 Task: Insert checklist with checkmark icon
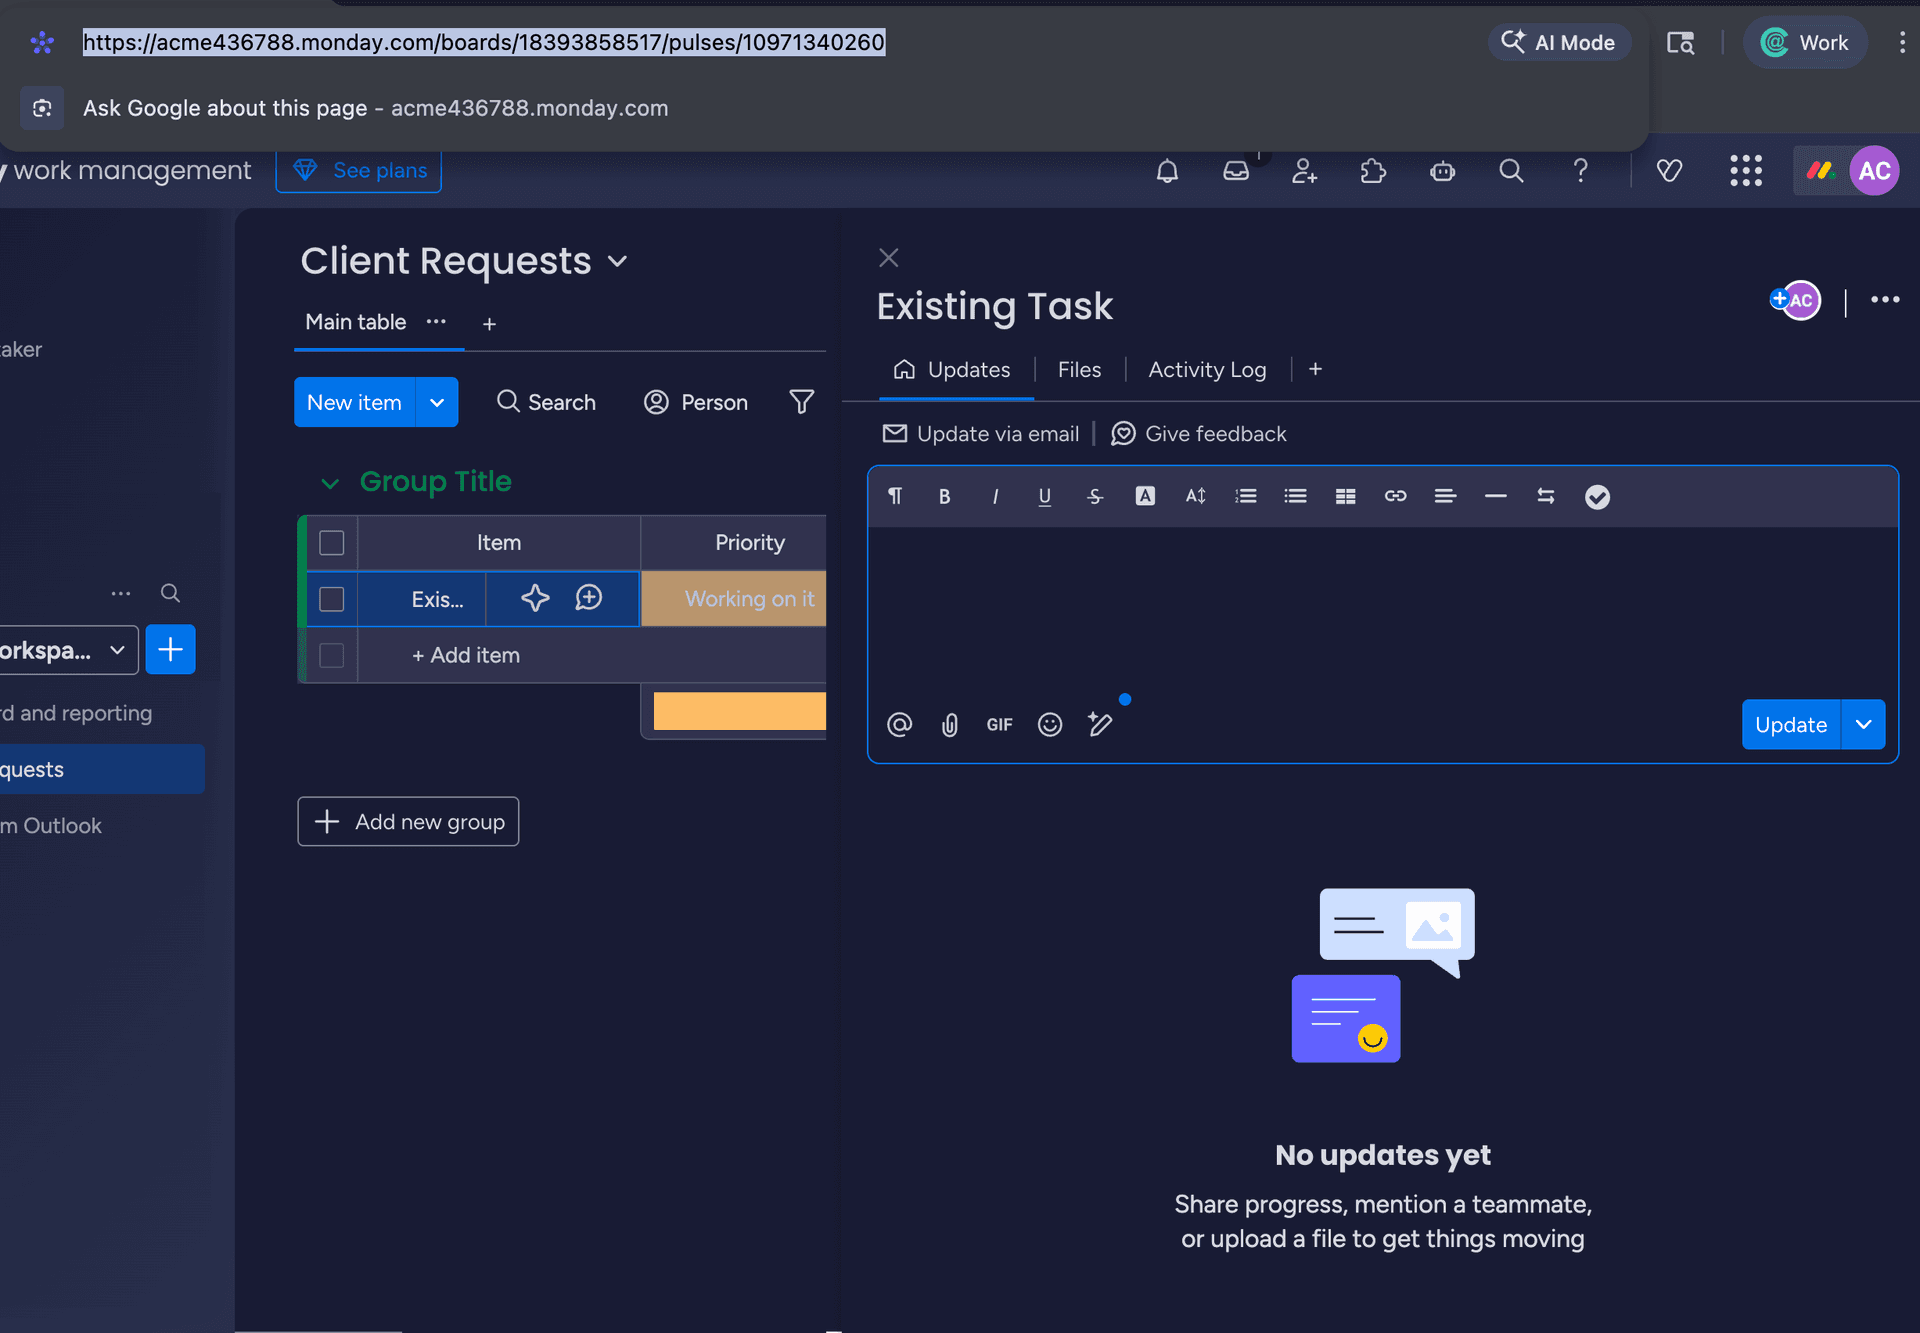(x=1597, y=497)
